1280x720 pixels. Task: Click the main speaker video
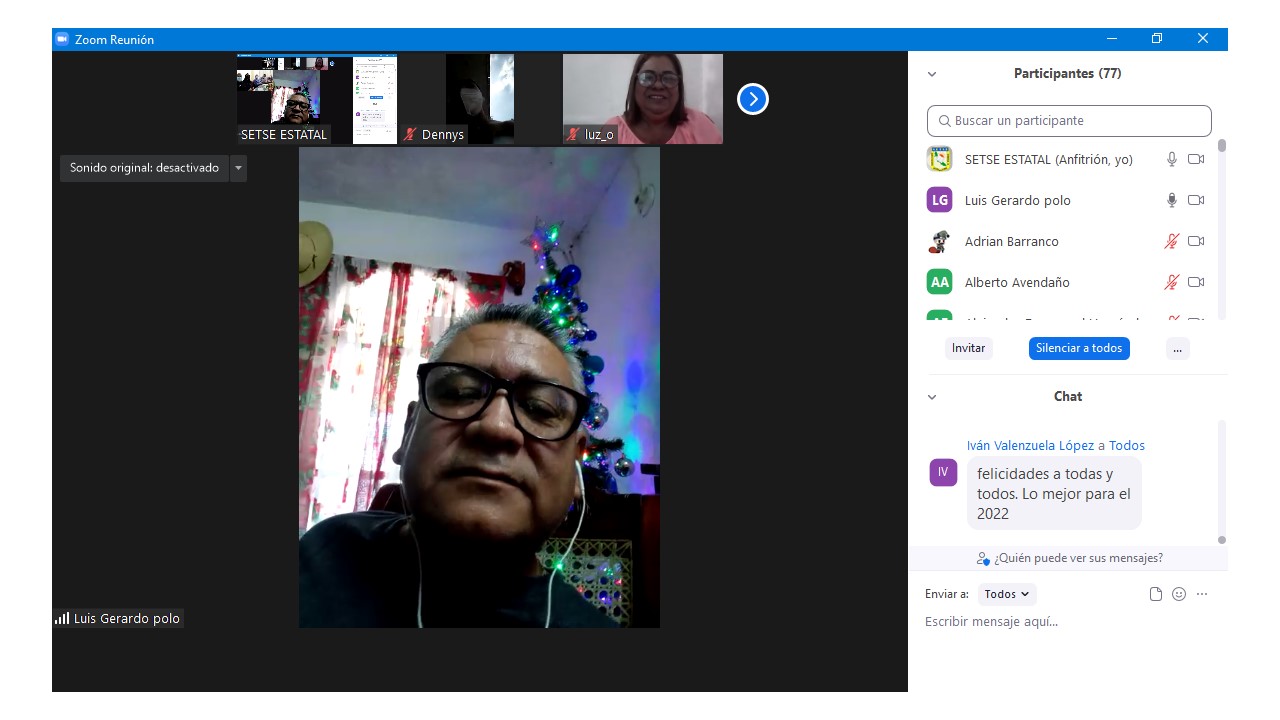479,388
